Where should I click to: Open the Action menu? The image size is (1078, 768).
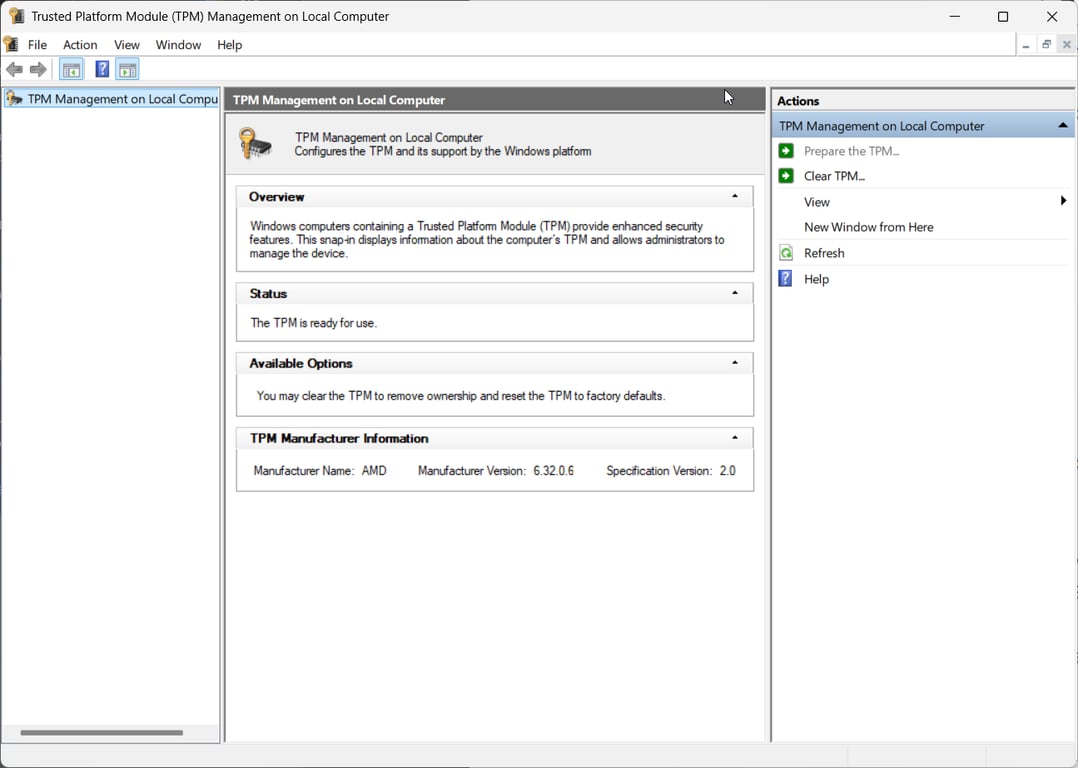point(80,45)
